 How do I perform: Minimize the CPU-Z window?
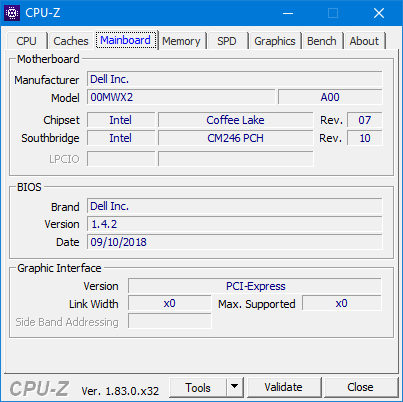click(x=288, y=13)
